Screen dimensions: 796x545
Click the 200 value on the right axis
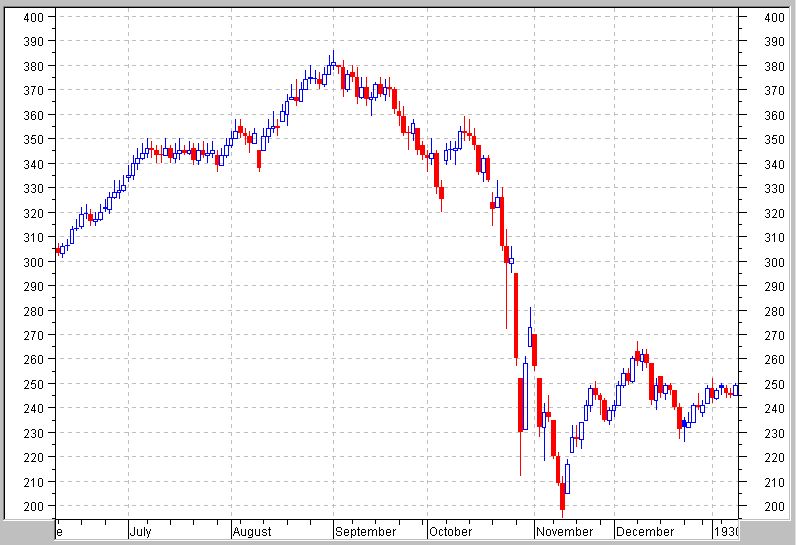pyautogui.click(x=774, y=506)
